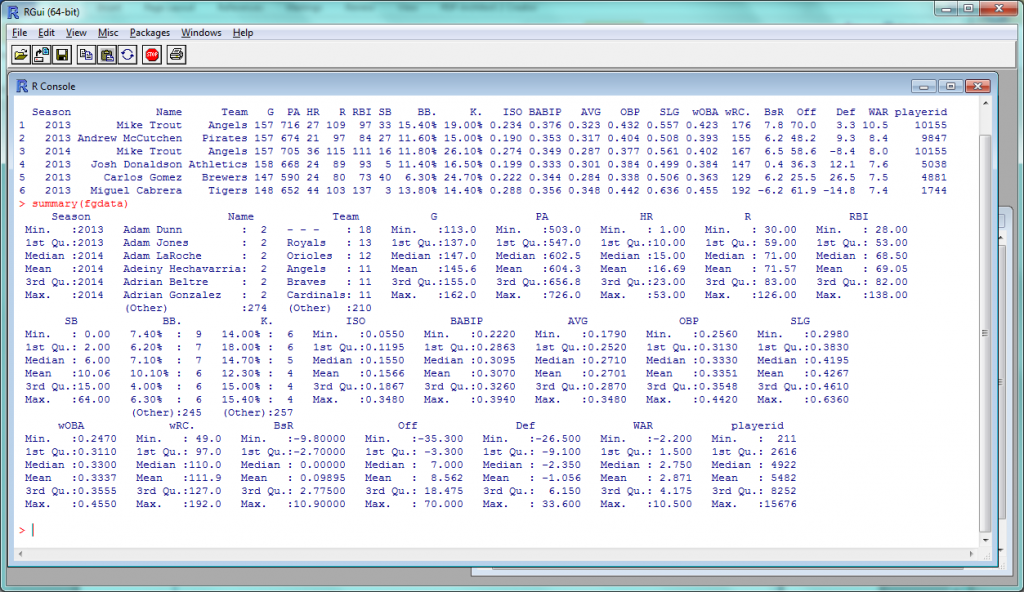Open the Edit menu
Screen dimensions: 1024x592
46,32
